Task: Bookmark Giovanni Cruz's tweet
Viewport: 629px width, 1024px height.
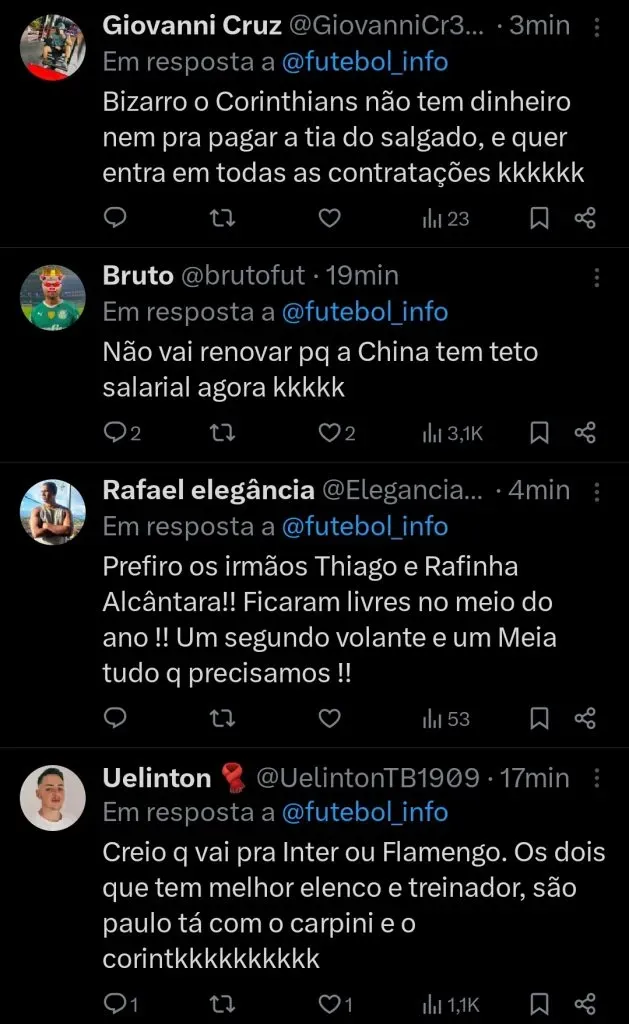Action: (x=539, y=218)
